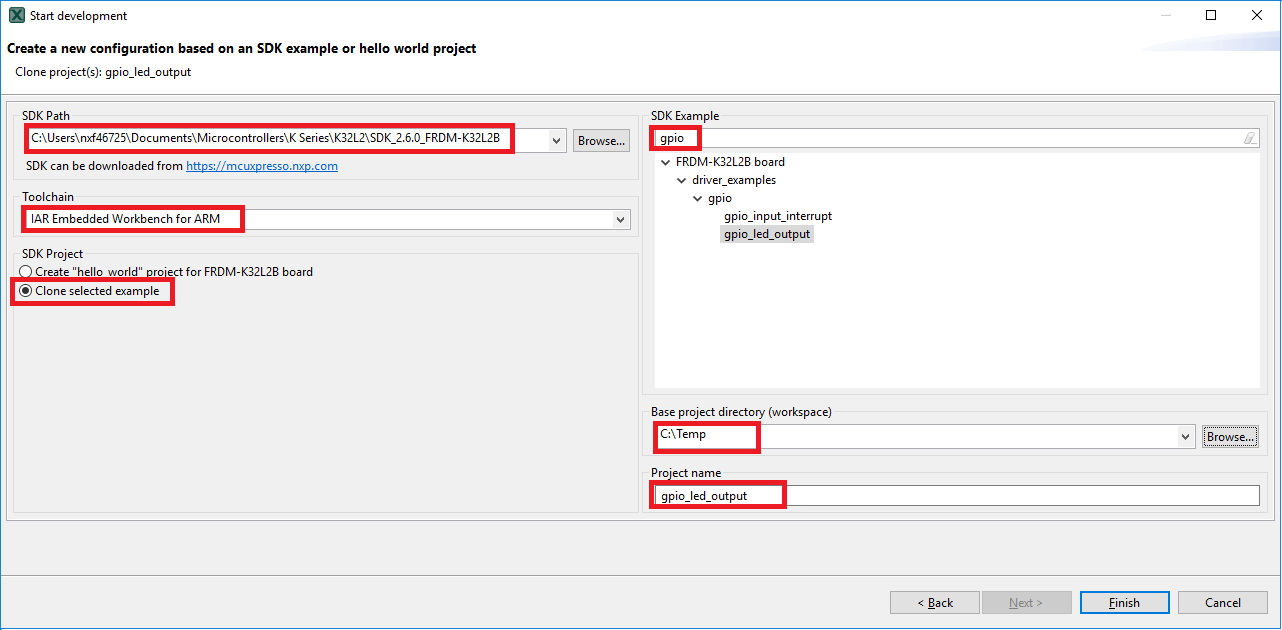This screenshot has width=1282, height=630.
Task: Browse for the SDK path
Action: click(x=601, y=141)
